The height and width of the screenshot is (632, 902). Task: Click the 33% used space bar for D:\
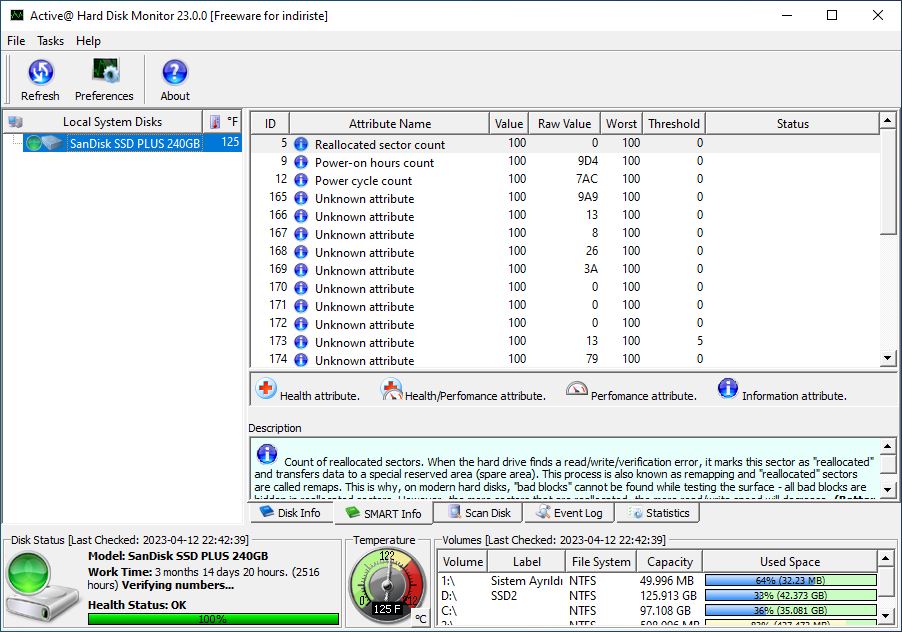click(790, 595)
